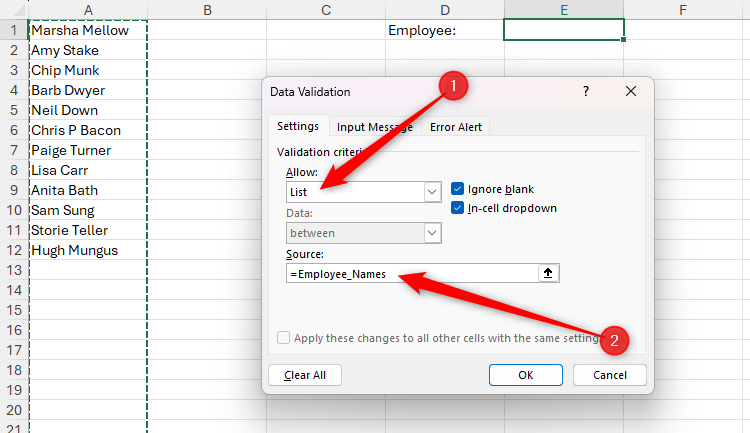Open the Error Alert tab
Viewport: 750px width, 433px height.
[456, 127]
